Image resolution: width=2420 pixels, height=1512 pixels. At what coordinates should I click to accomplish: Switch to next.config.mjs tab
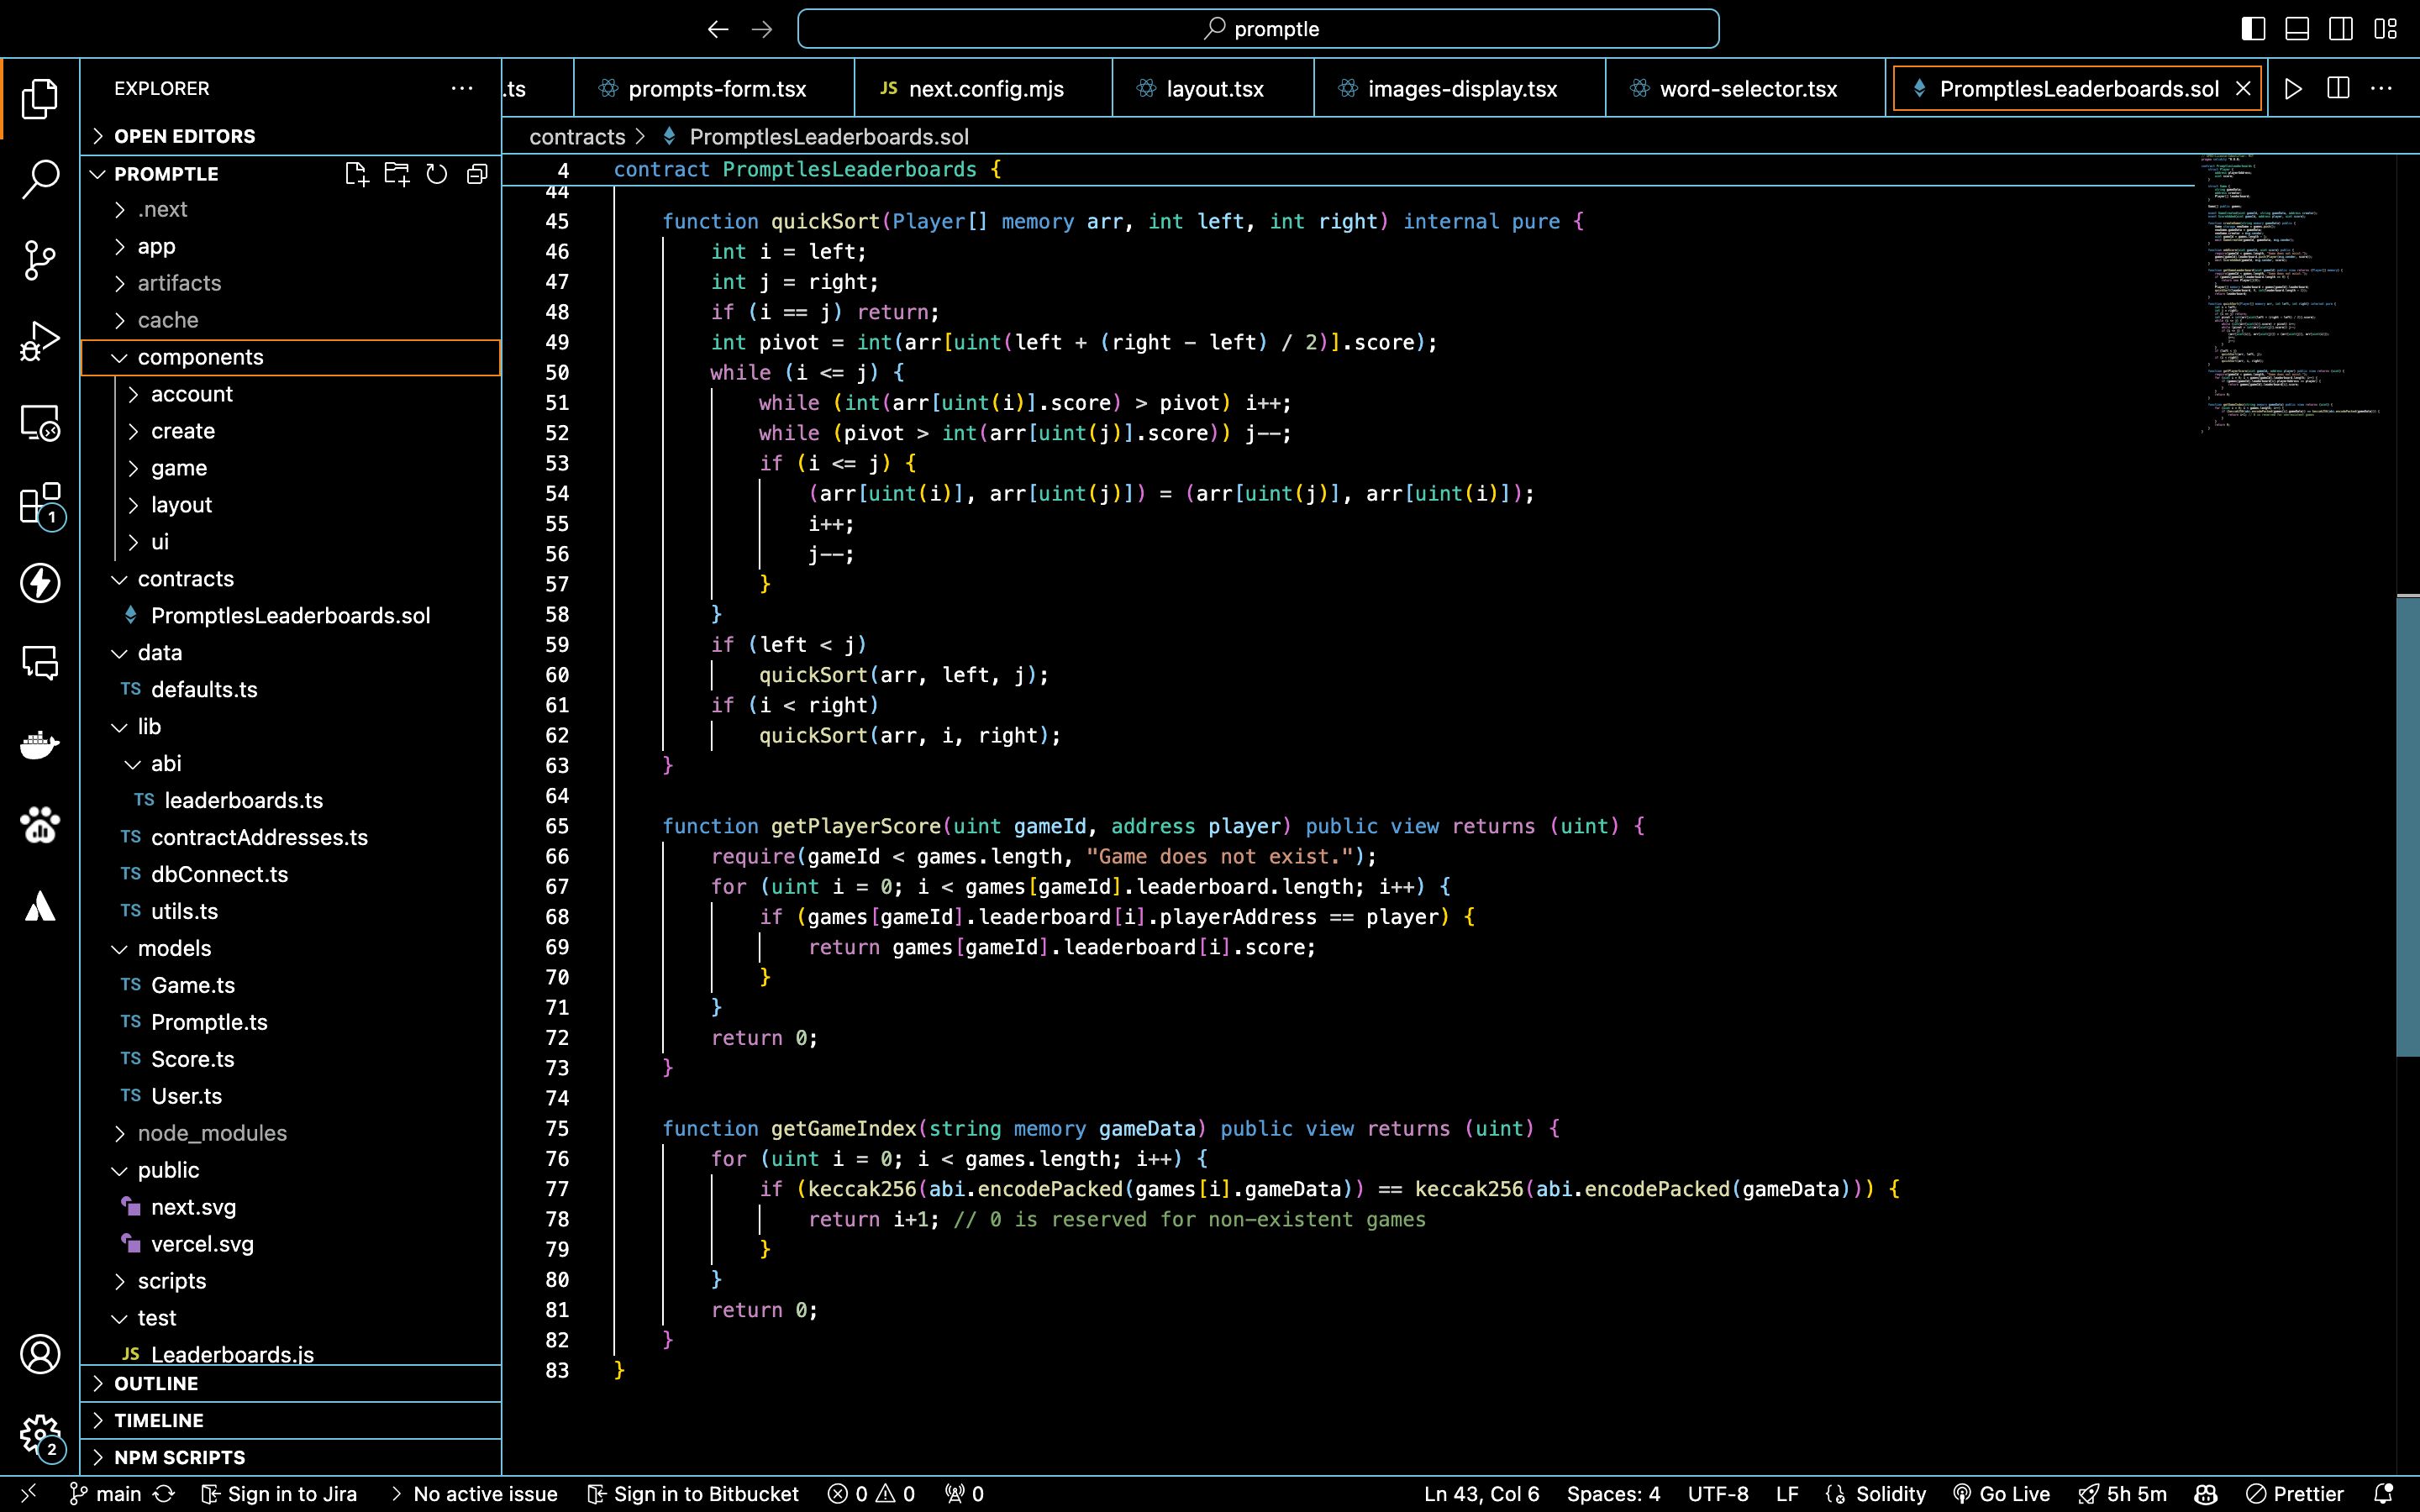tap(984, 88)
